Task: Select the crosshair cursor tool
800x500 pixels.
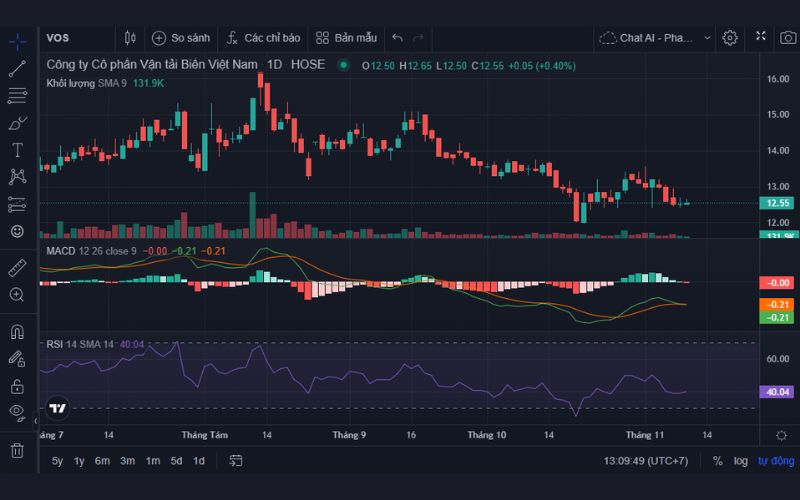Action: click(17, 41)
